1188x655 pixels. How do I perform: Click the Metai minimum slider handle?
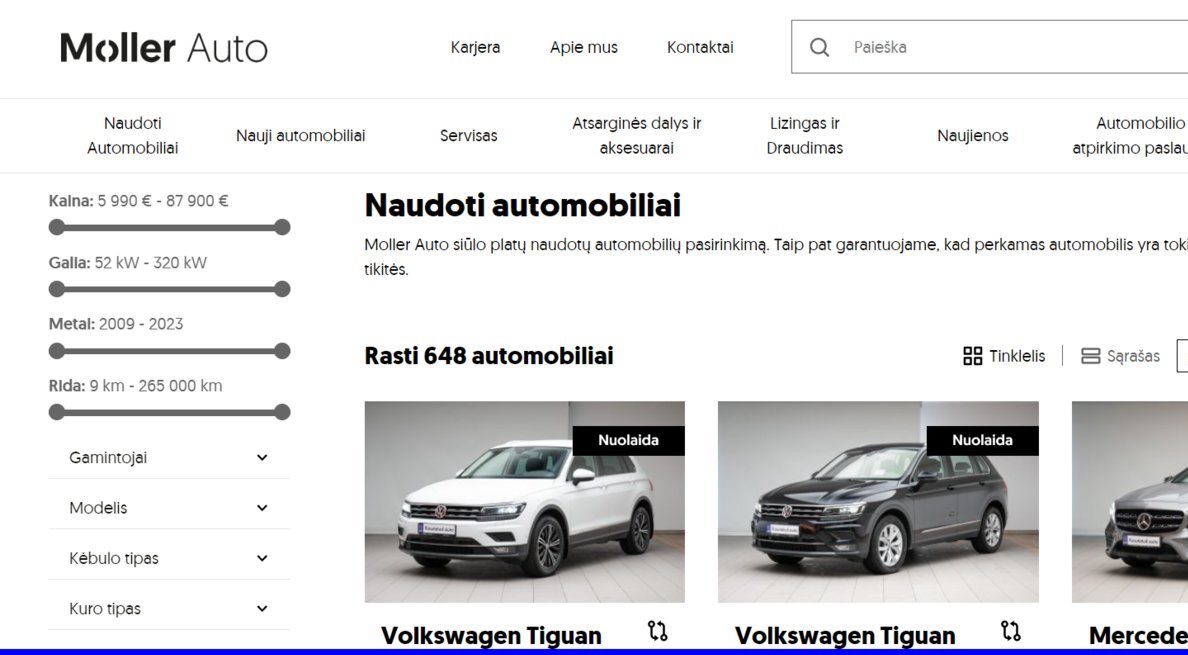[x=57, y=351]
